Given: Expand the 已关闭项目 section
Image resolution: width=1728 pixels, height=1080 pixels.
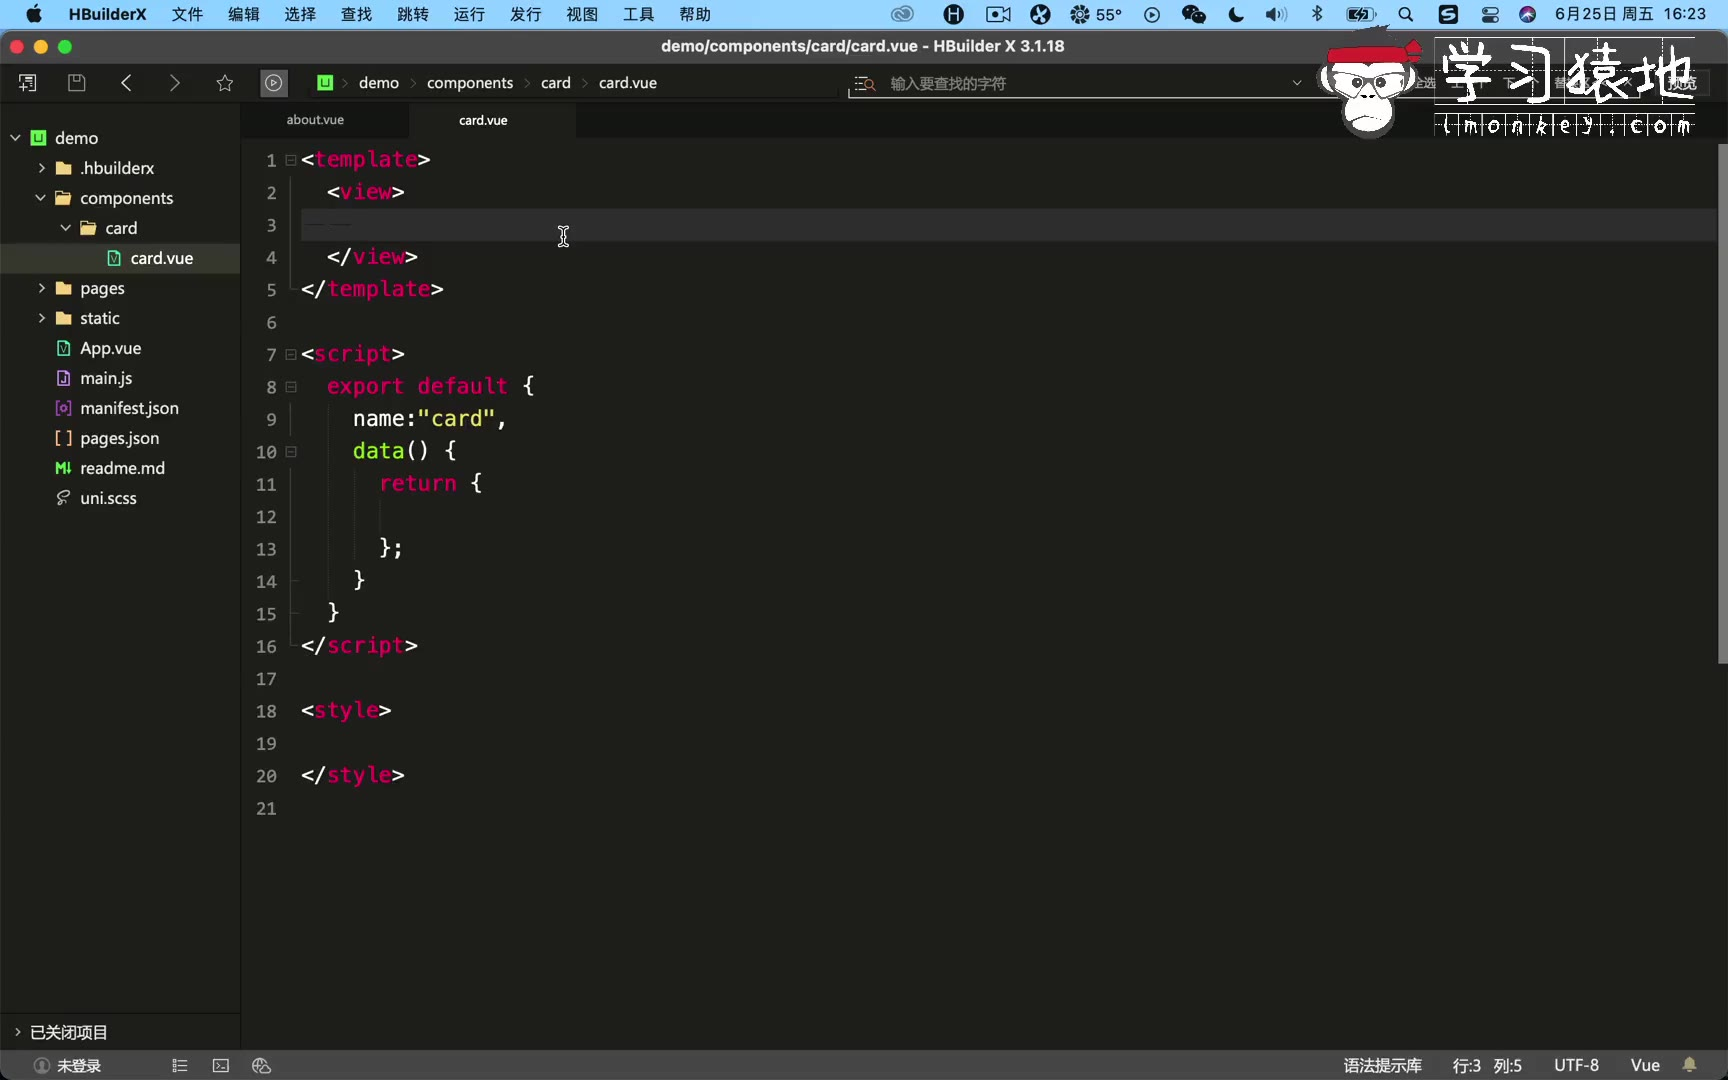Looking at the screenshot, I should click(17, 1032).
